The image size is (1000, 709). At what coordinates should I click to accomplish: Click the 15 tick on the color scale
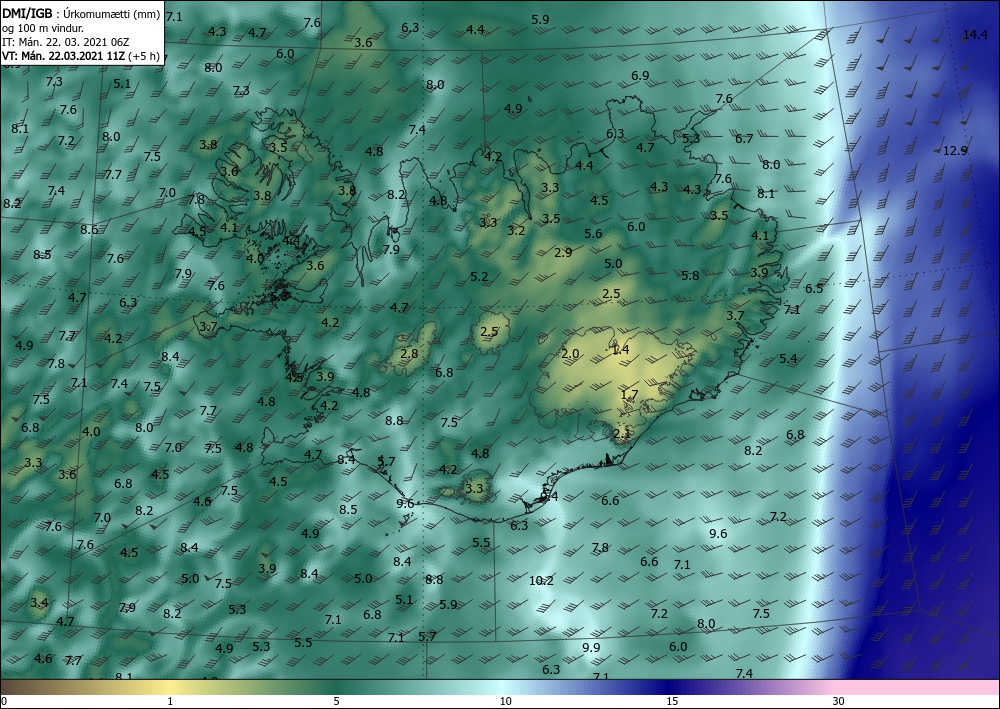coord(672,701)
